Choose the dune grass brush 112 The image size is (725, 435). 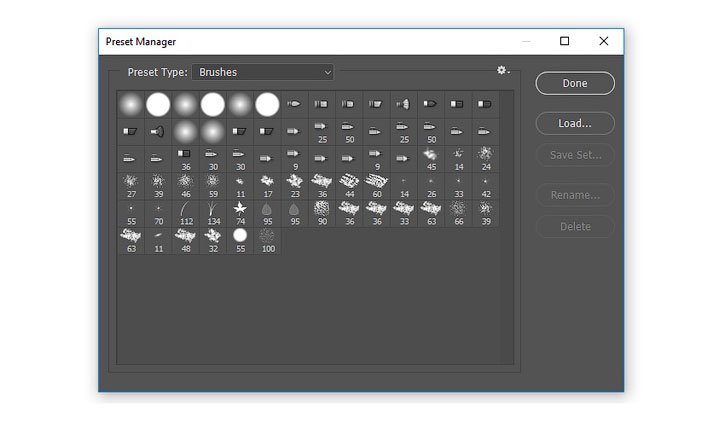pyautogui.click(x=185, y=213)
